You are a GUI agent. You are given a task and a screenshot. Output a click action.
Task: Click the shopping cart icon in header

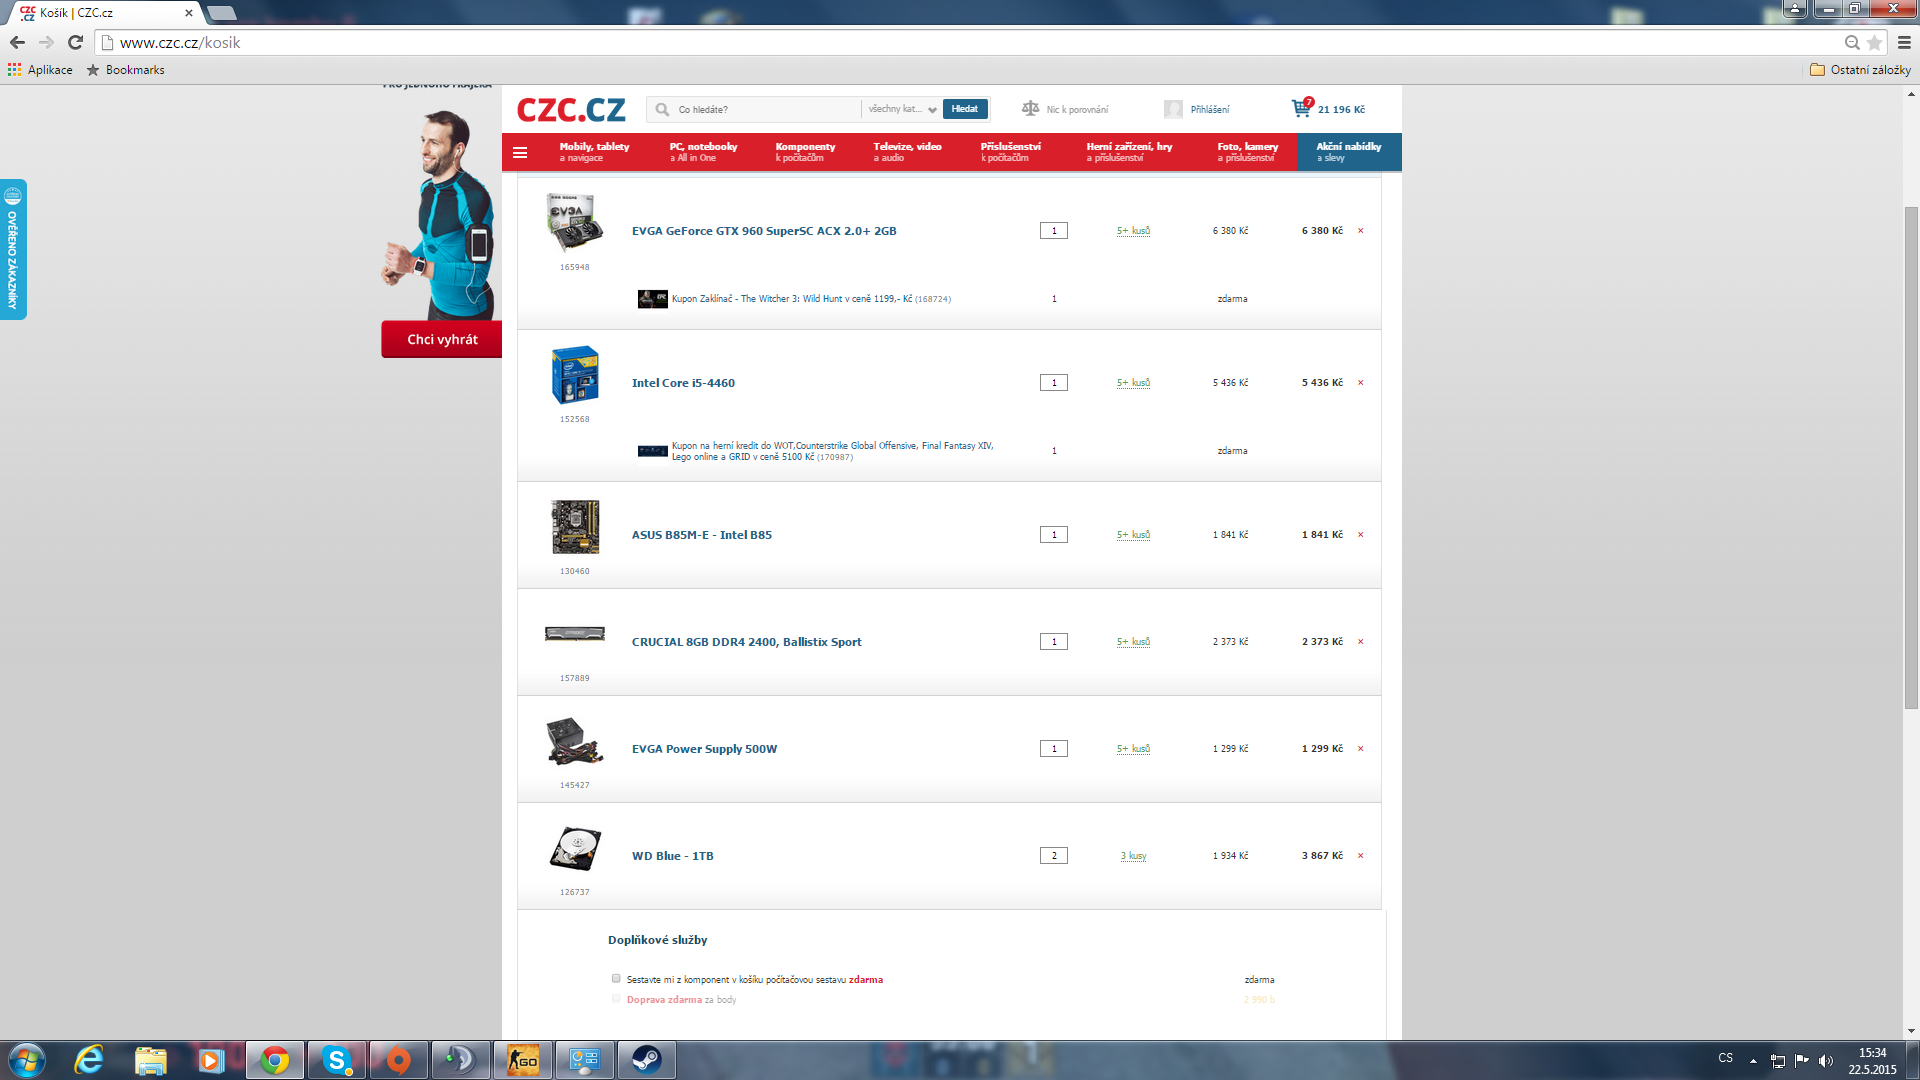[x=1301, y=108]
